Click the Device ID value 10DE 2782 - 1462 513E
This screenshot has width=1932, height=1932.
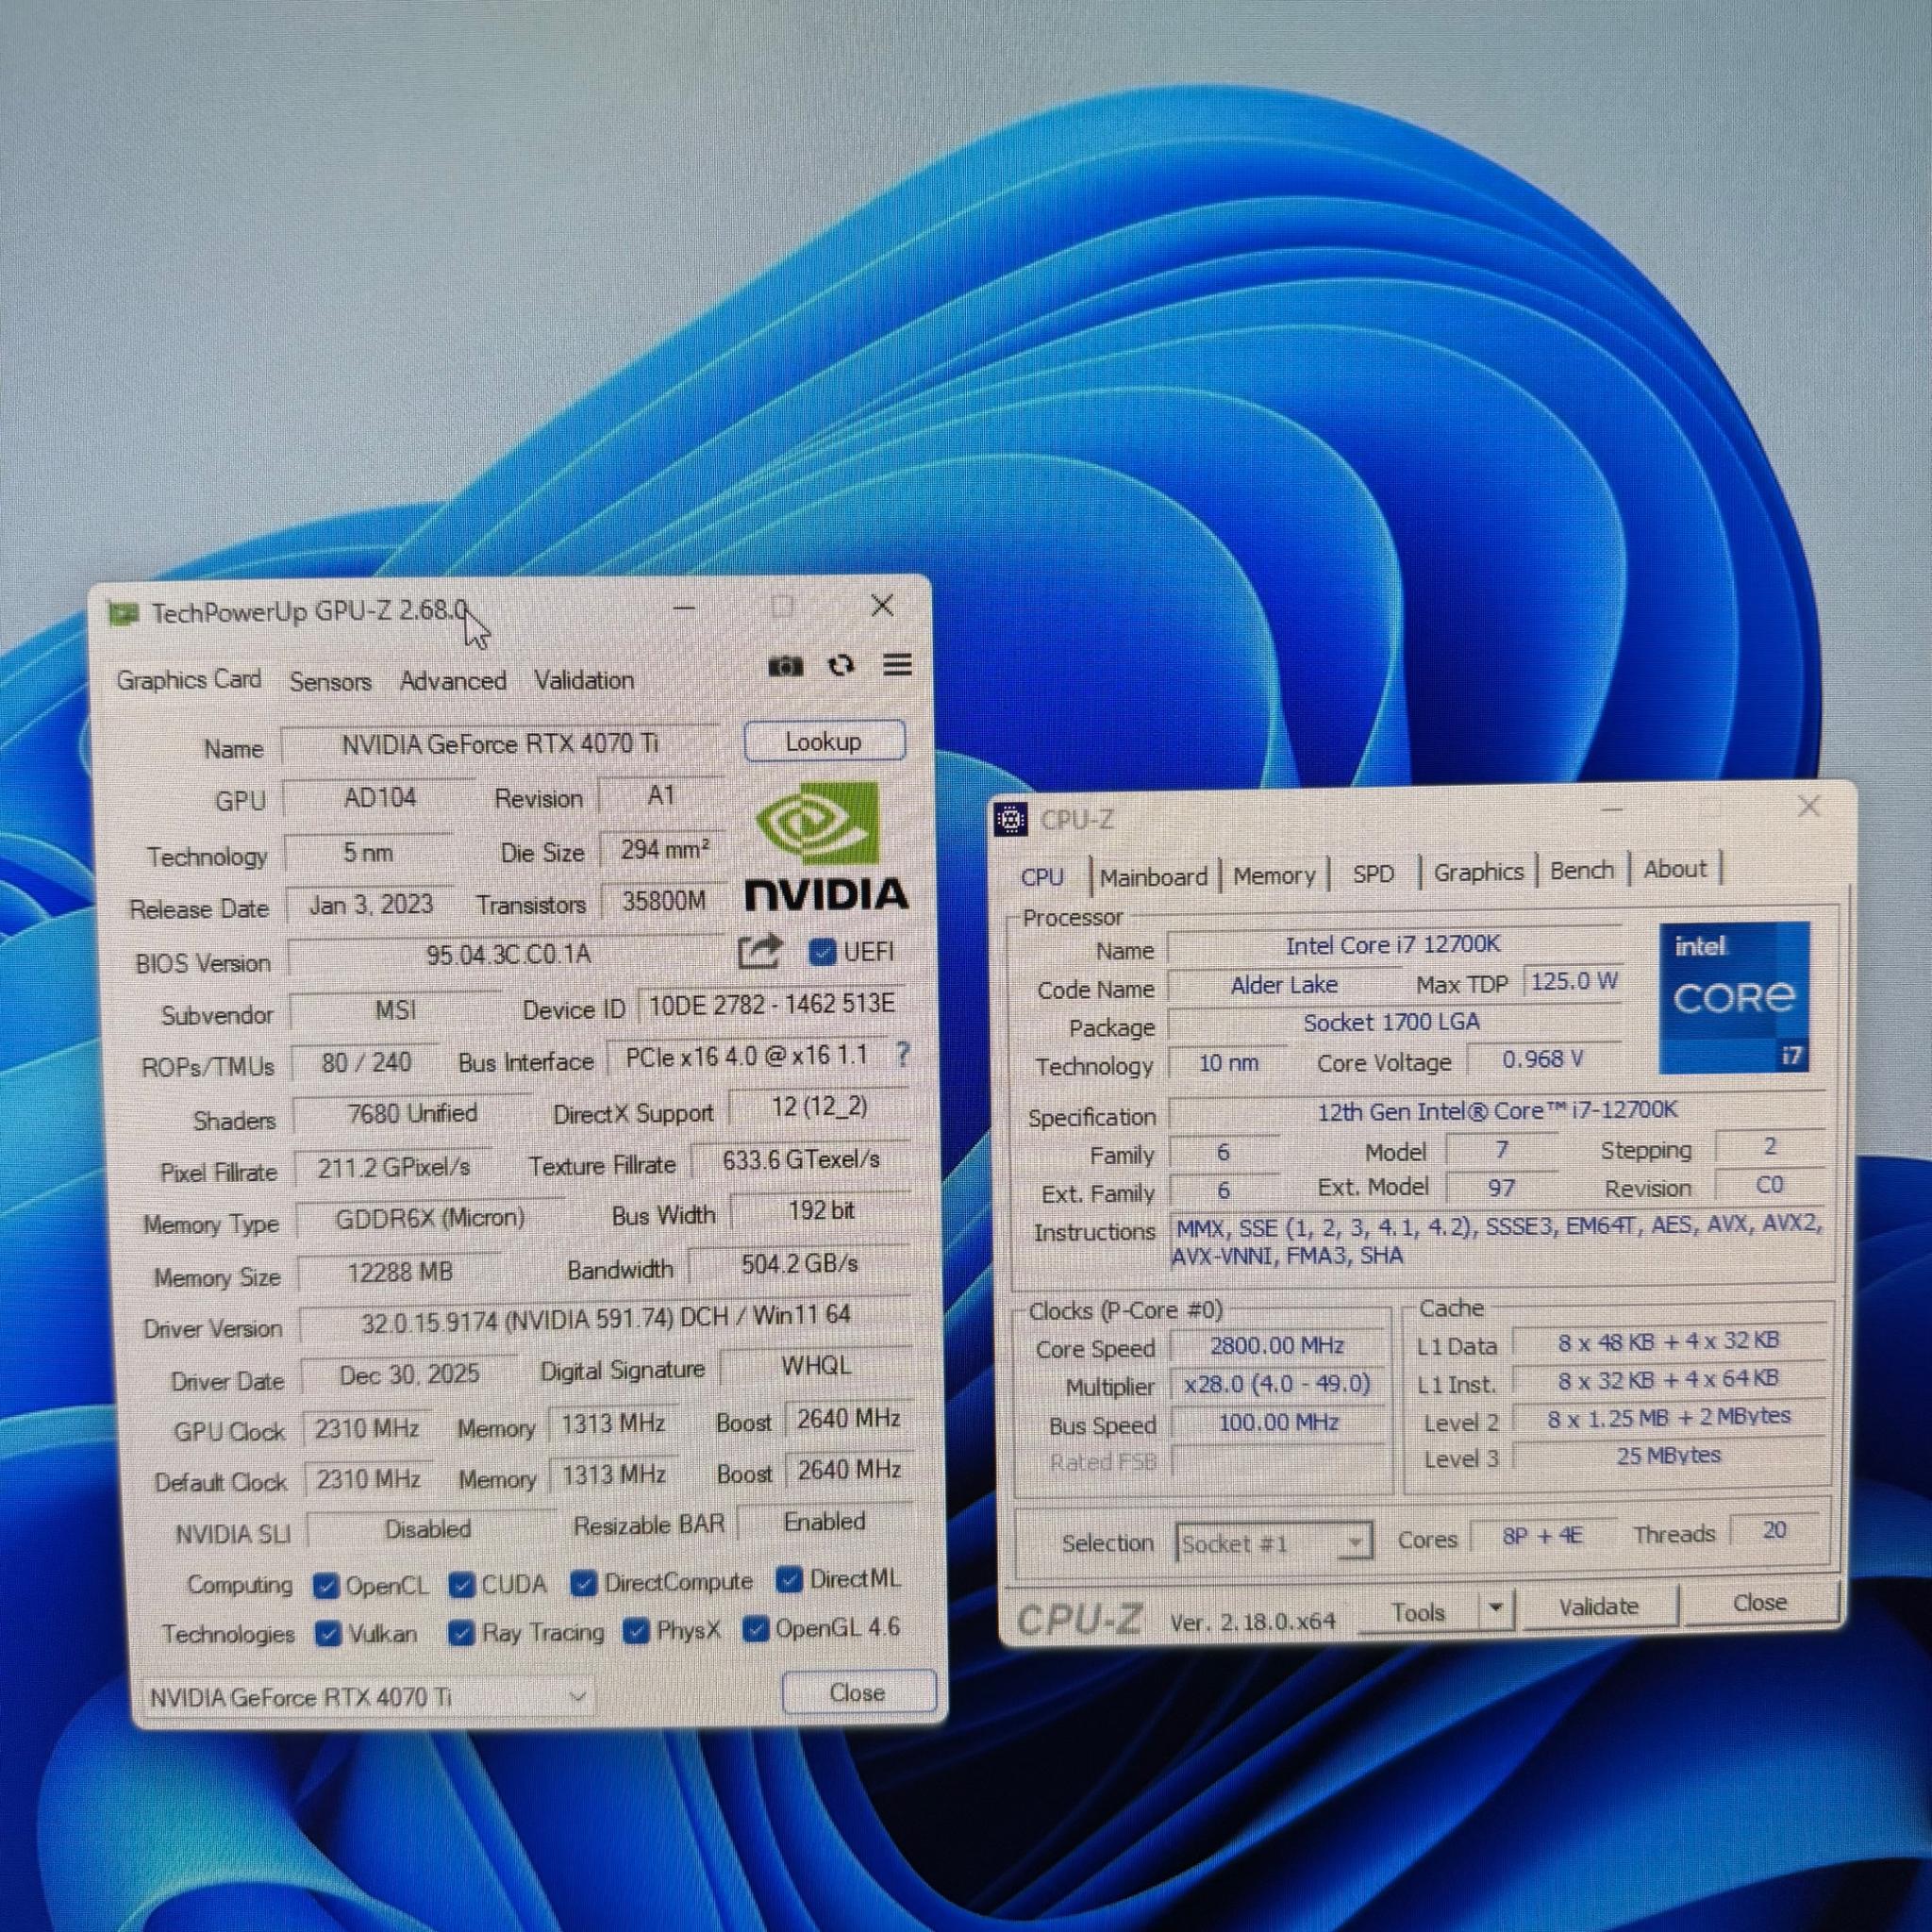(x=772, y=1004)
